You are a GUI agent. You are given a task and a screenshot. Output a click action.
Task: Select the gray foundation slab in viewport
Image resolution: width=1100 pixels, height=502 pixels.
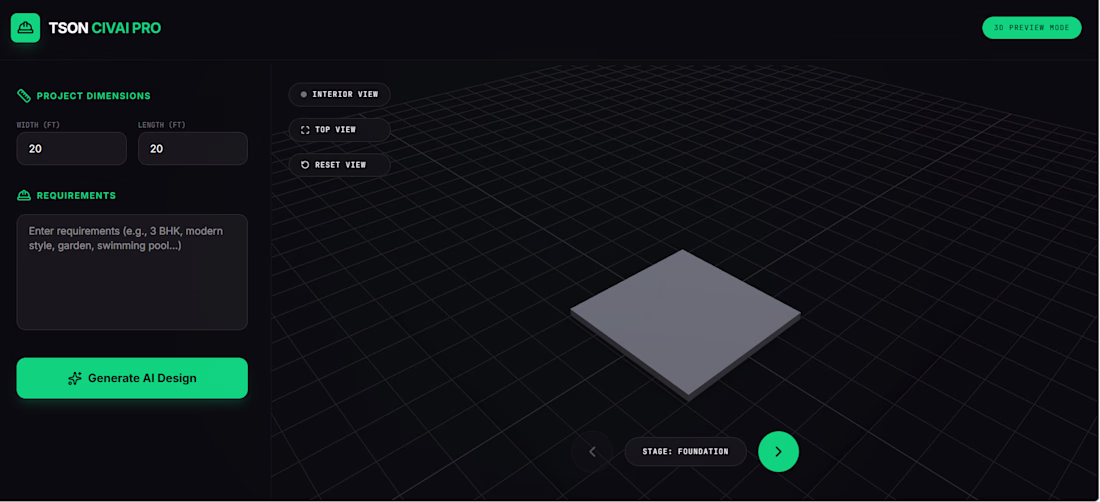[x=685, y=323]
